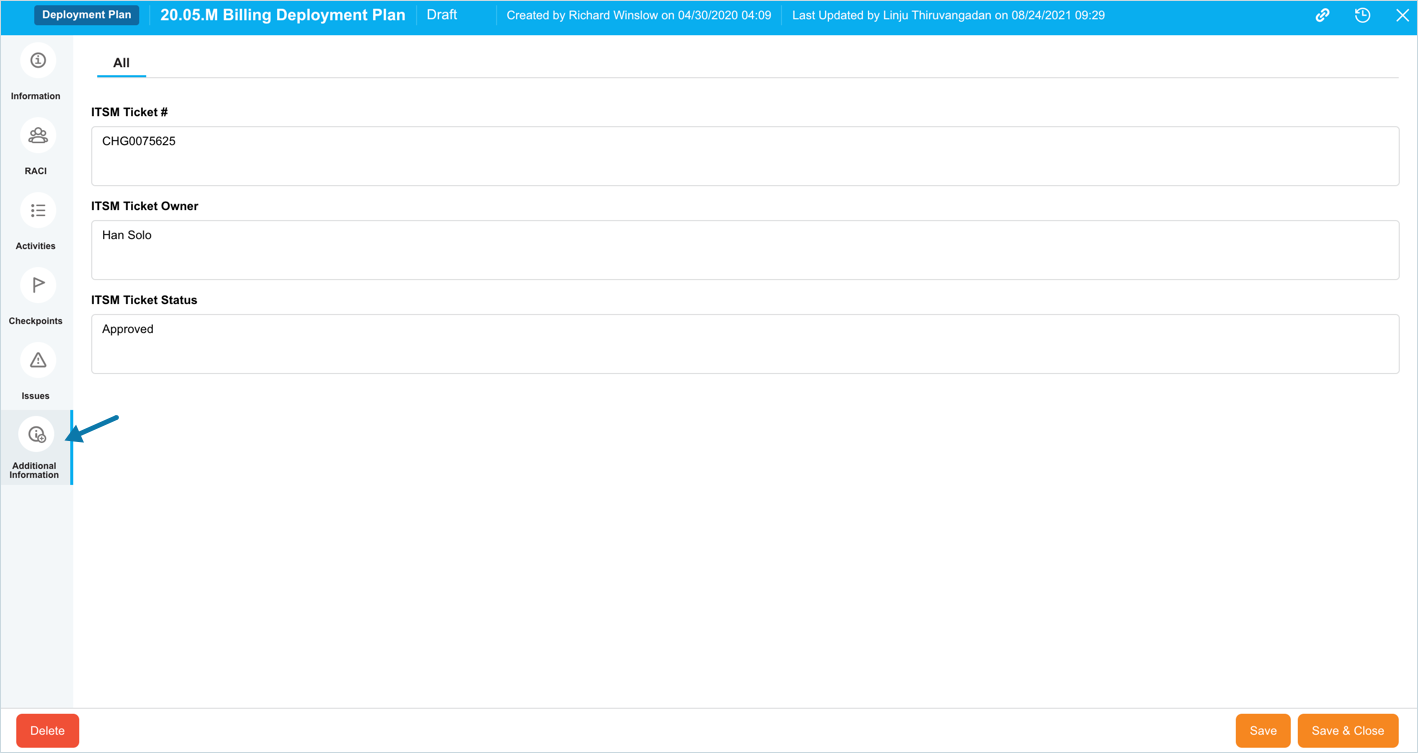1418x753 pixels.
Task: Focus the ITSM Ticket Status field
Action: pos(744,344)
